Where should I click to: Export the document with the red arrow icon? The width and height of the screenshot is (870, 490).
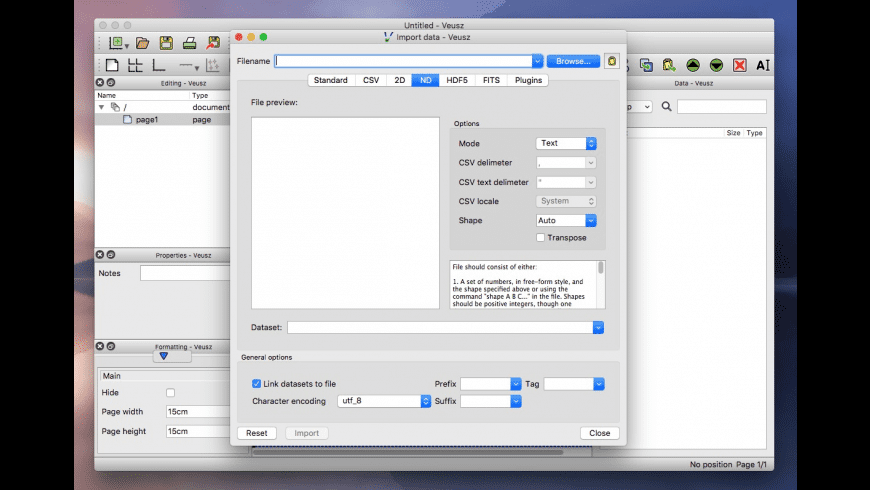[x=213, y=43]
